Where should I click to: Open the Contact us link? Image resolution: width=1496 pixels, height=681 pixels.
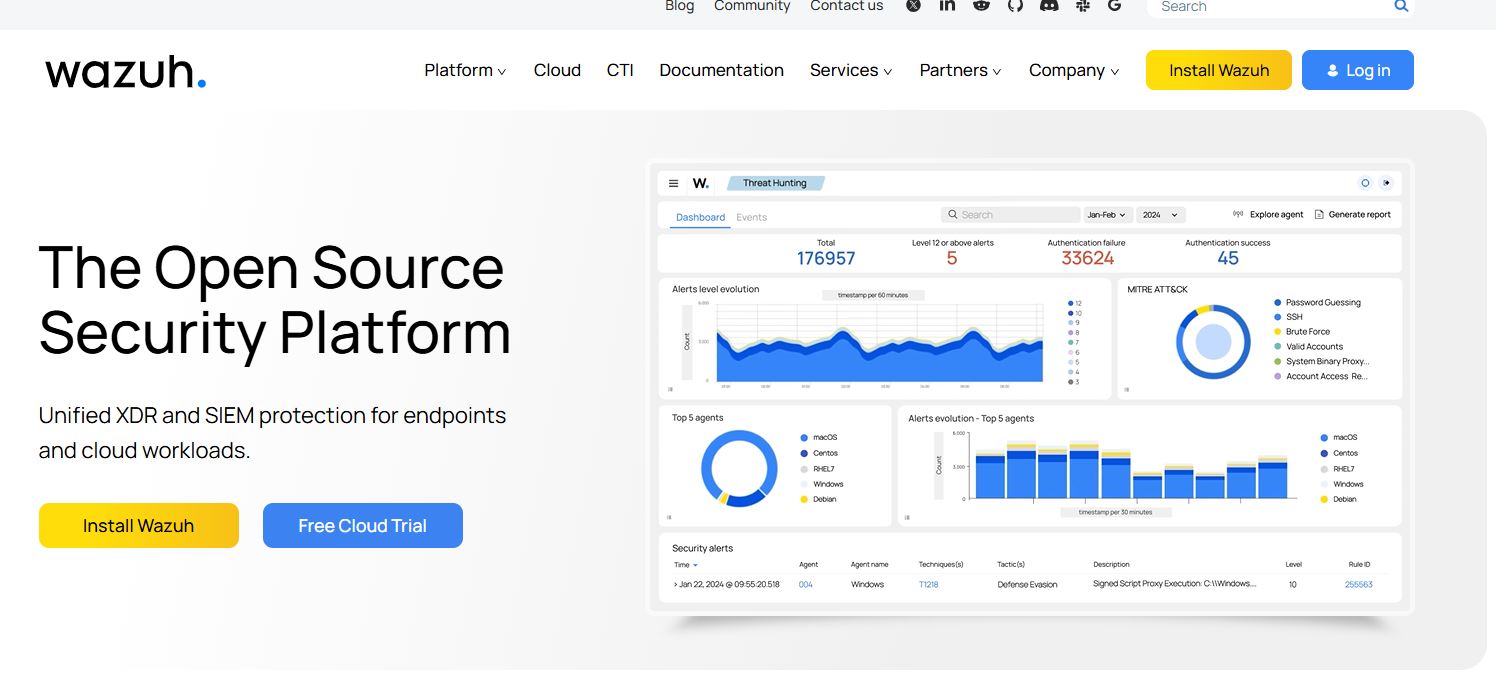pos(847,6)
